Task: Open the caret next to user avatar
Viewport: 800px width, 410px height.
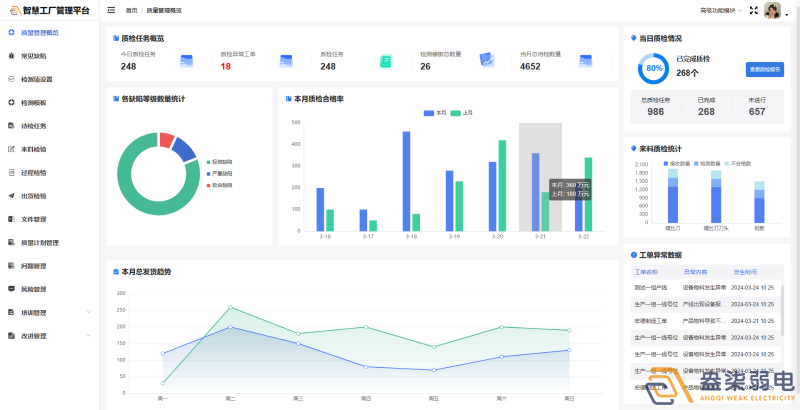Action: (786, 15)
